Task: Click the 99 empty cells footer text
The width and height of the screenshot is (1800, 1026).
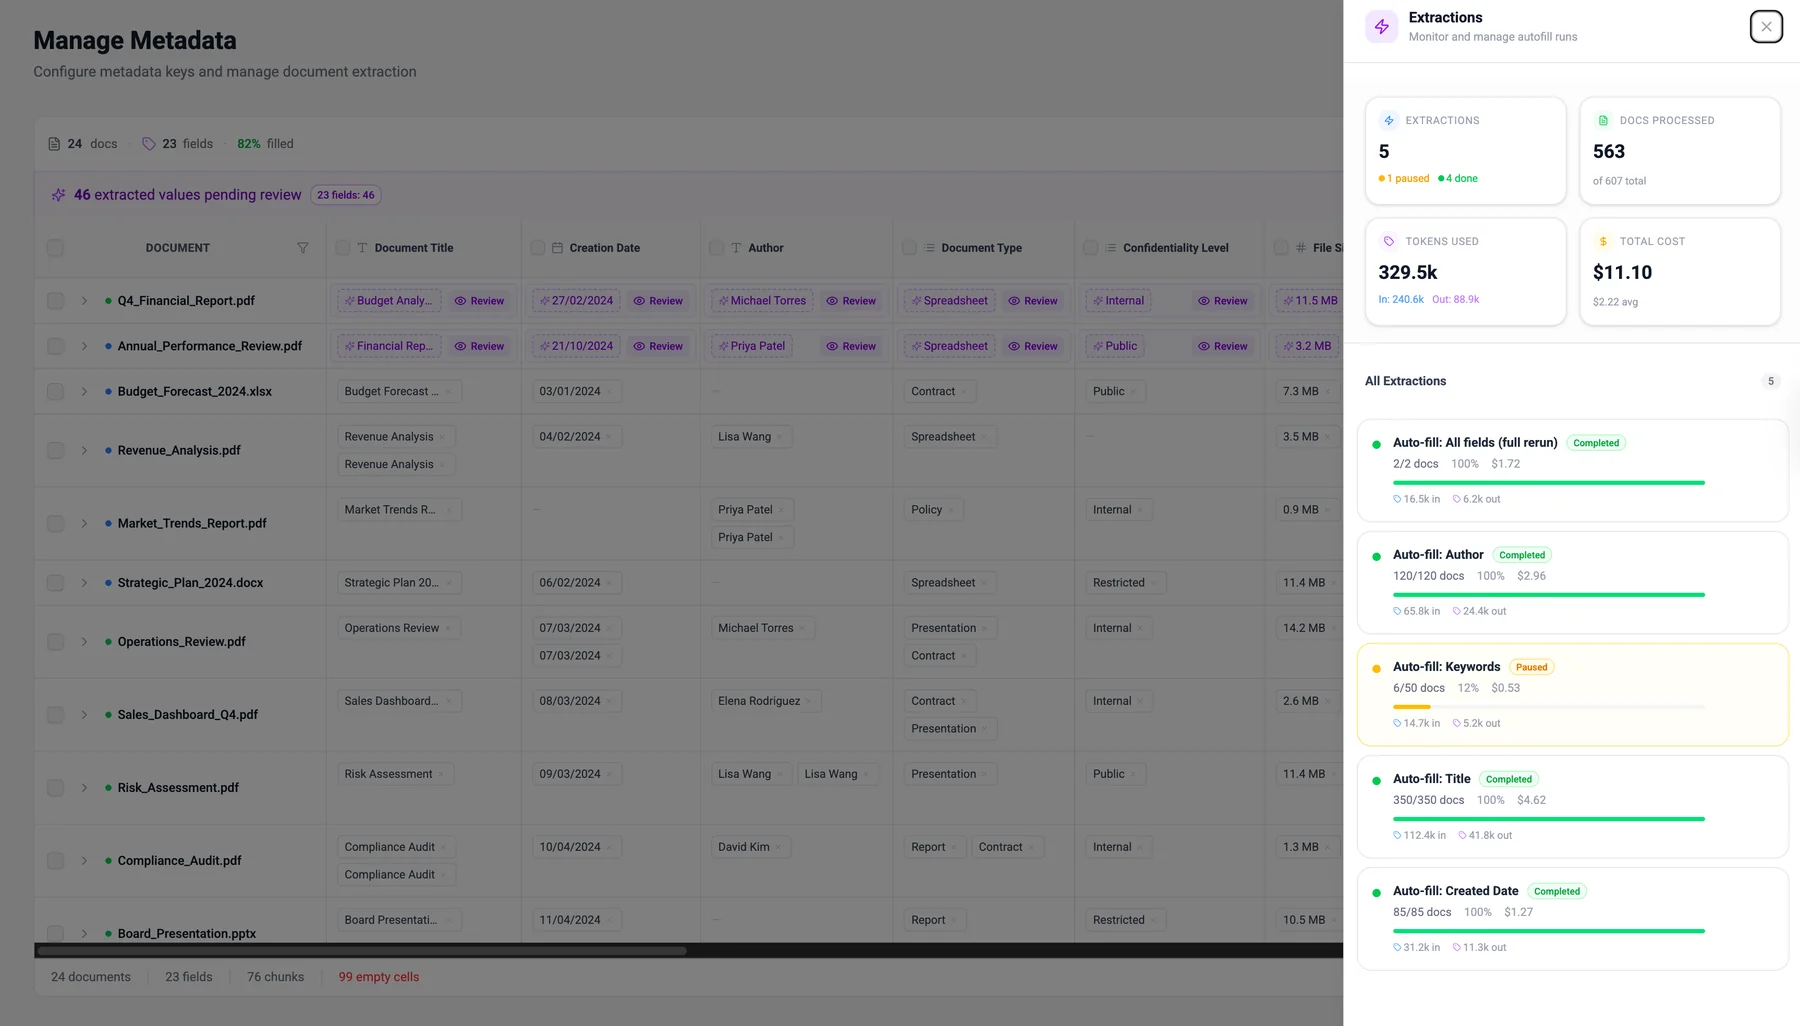Action: [x=379, y=977]
